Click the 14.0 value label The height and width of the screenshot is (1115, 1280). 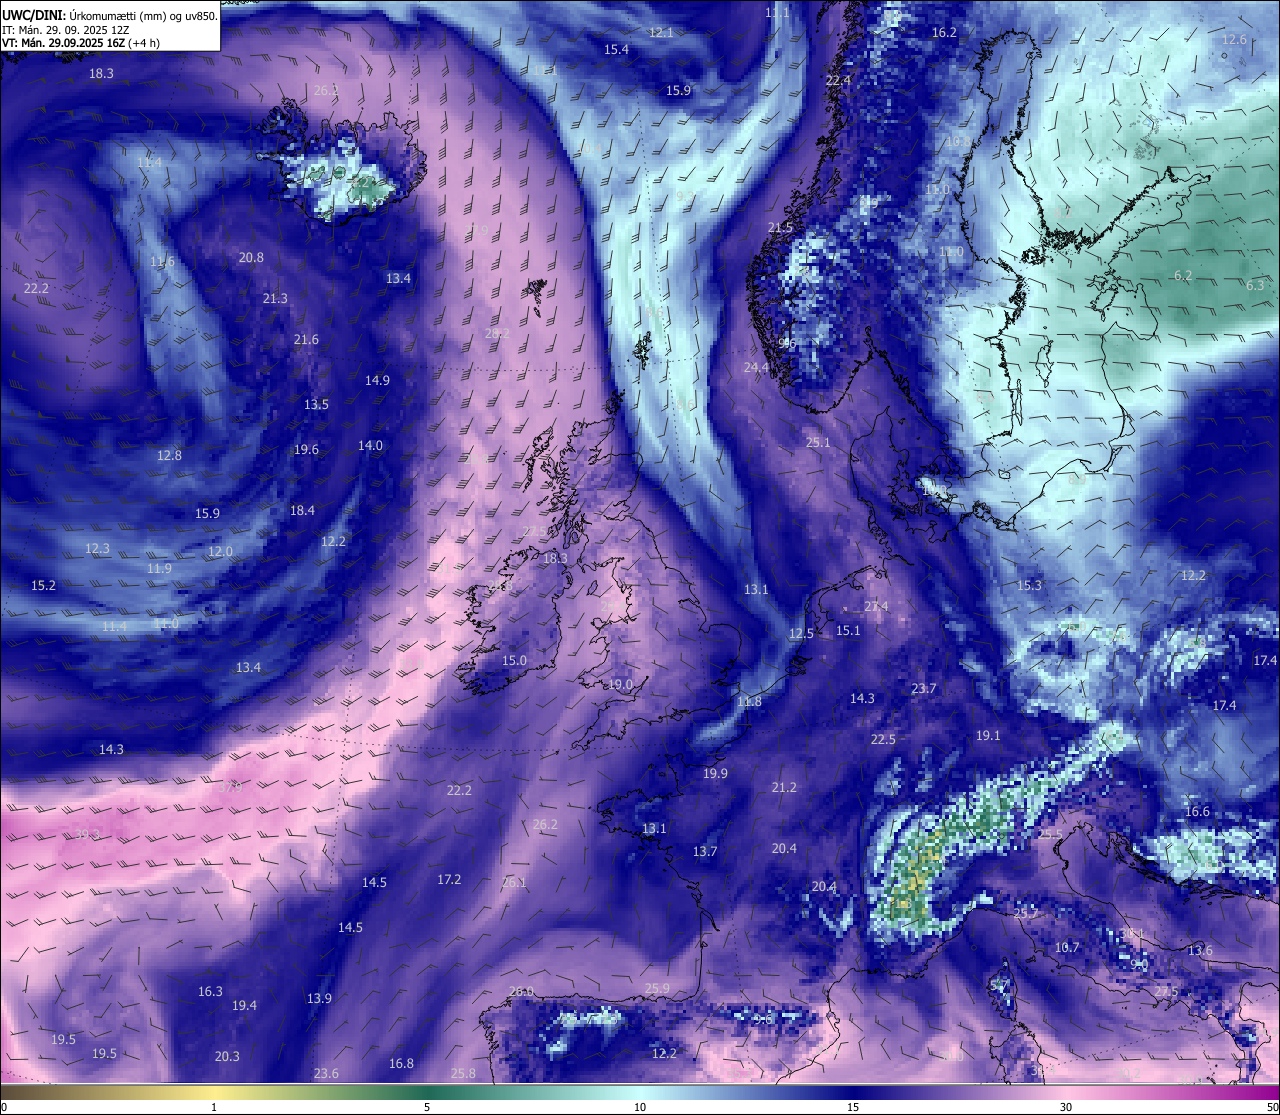pyautogui.click(x=370, y=445)
